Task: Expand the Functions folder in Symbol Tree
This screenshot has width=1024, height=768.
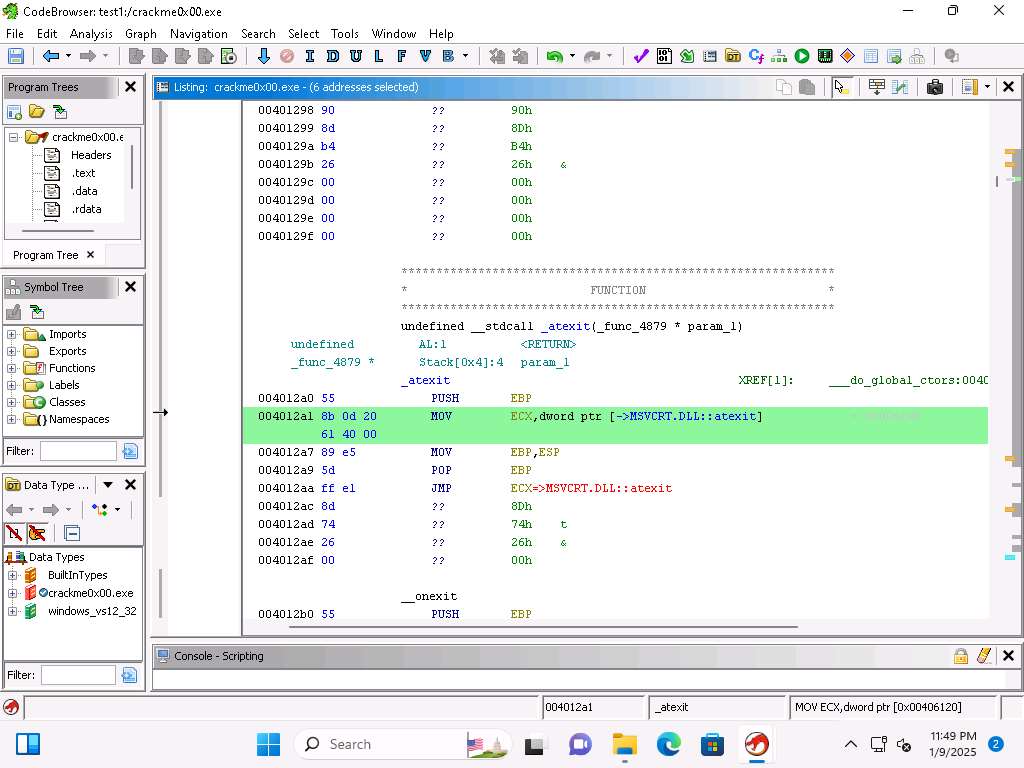Action: coord(12,368)
